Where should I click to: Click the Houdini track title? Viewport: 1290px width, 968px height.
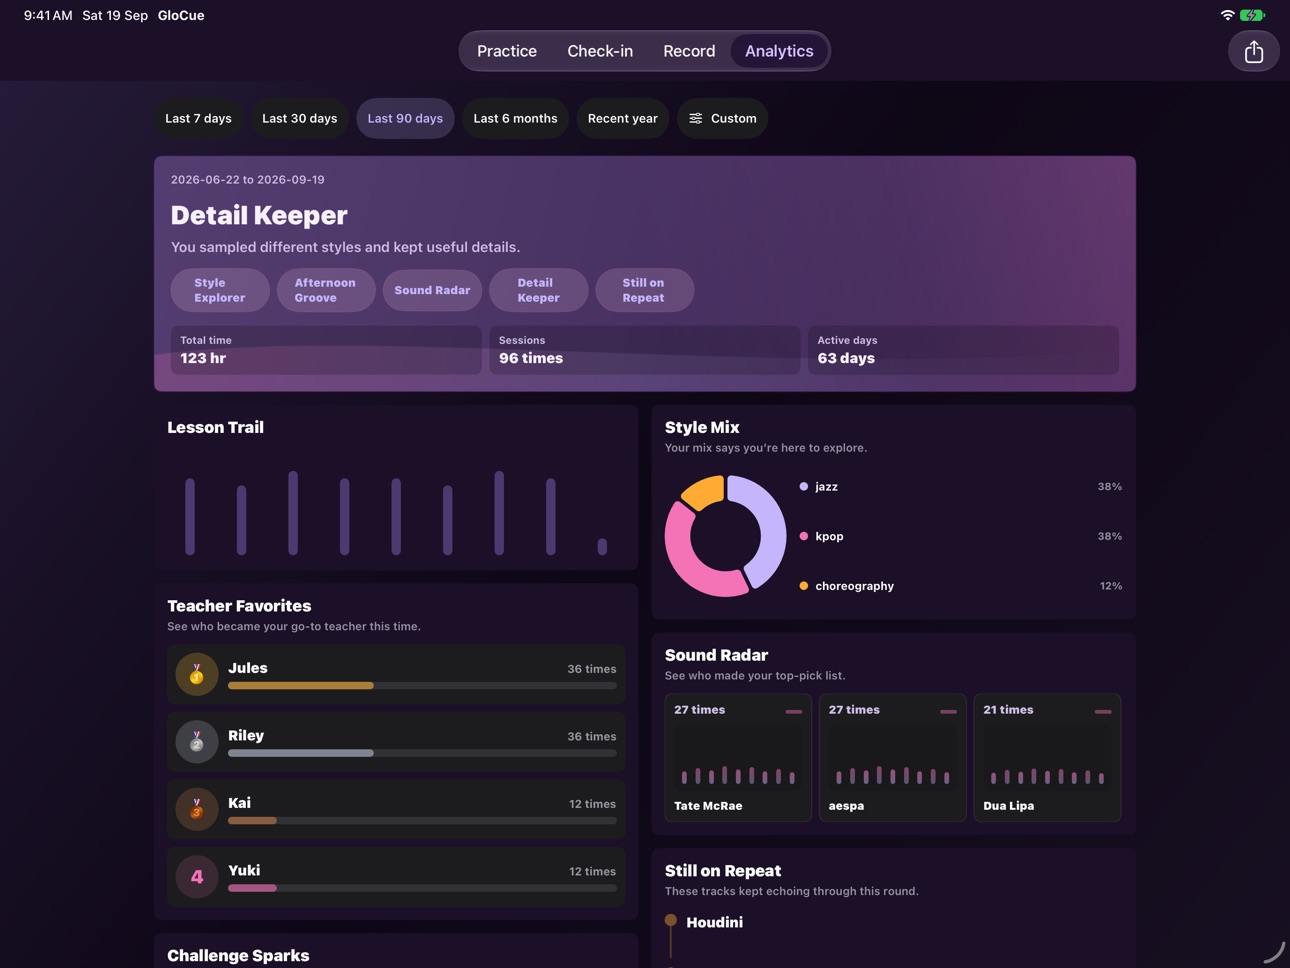tap(715, 922)
